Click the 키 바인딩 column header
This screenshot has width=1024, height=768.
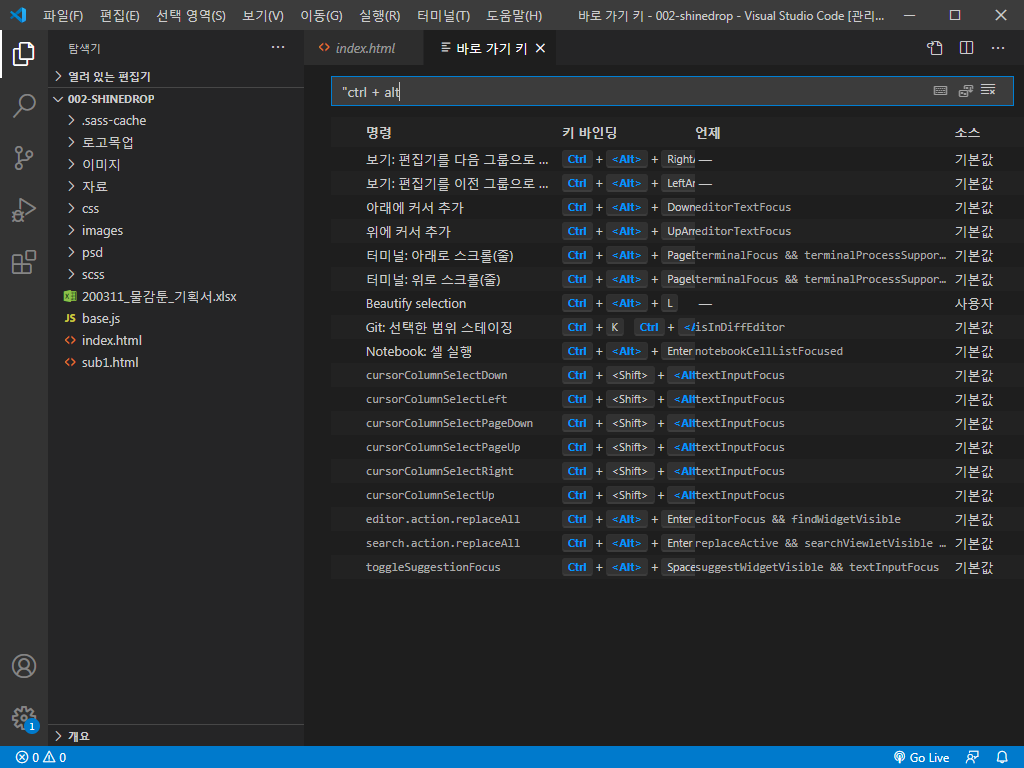pyautogui.click(x=589, y=133)
